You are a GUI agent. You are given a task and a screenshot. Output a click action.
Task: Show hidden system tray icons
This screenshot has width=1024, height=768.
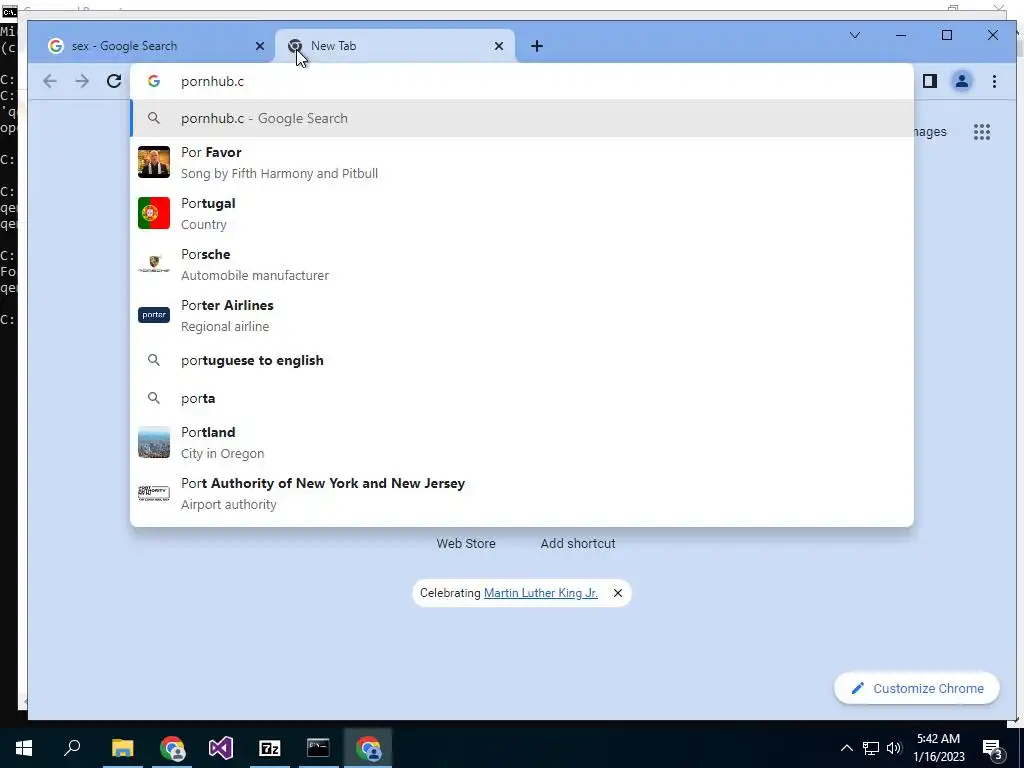846,748
